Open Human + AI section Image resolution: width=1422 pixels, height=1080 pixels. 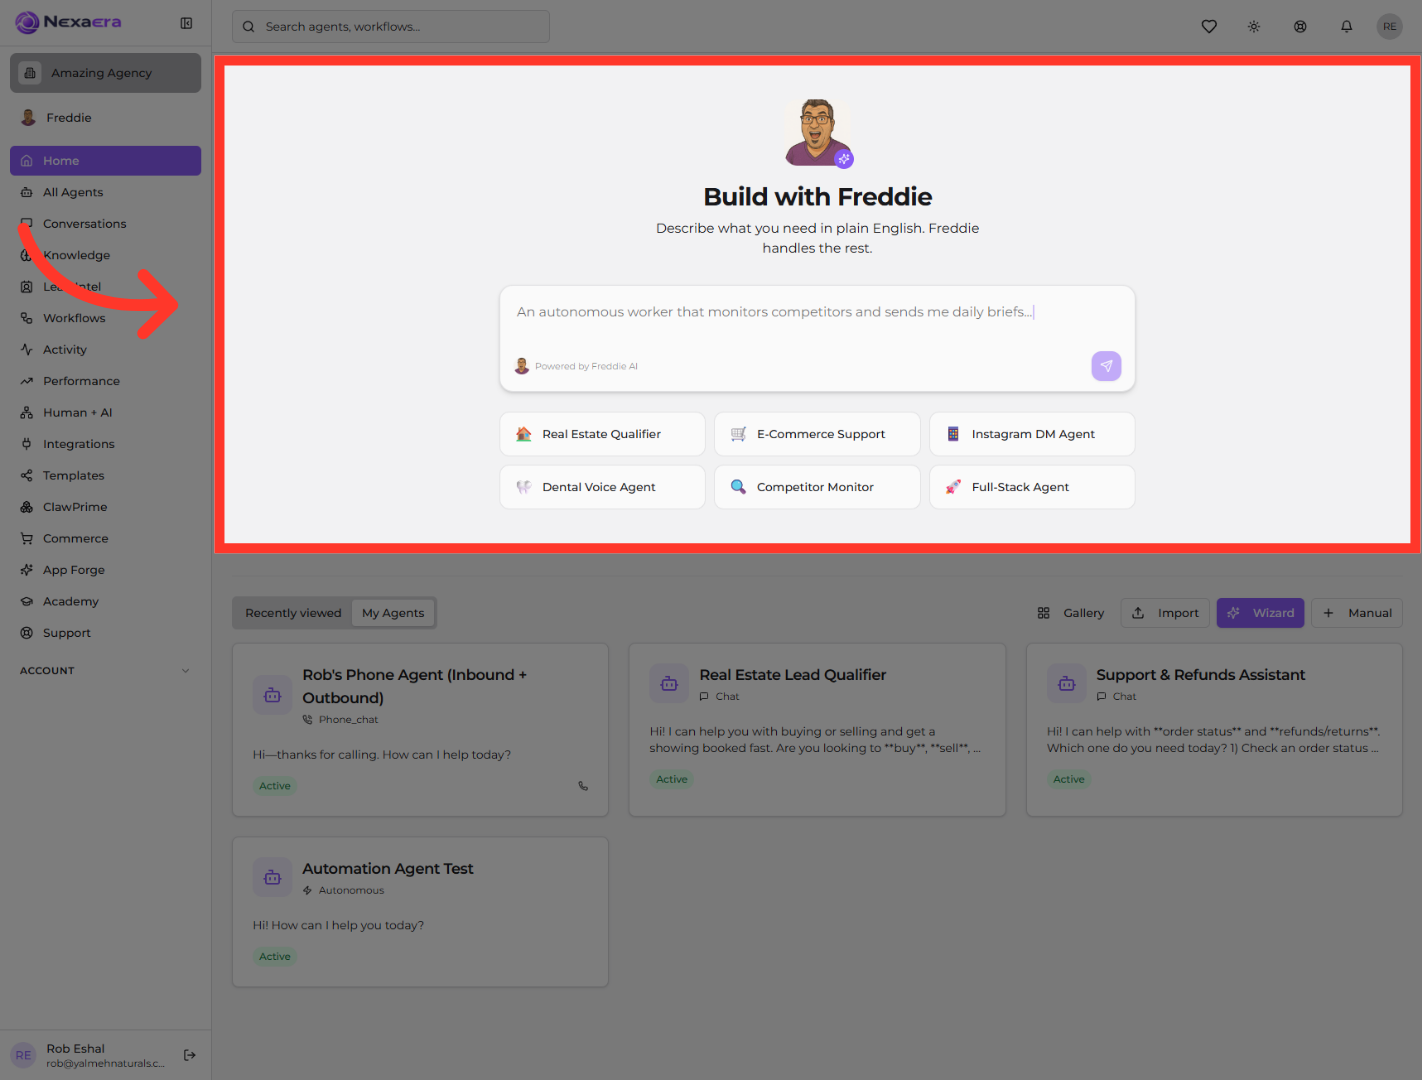point(106,413)
